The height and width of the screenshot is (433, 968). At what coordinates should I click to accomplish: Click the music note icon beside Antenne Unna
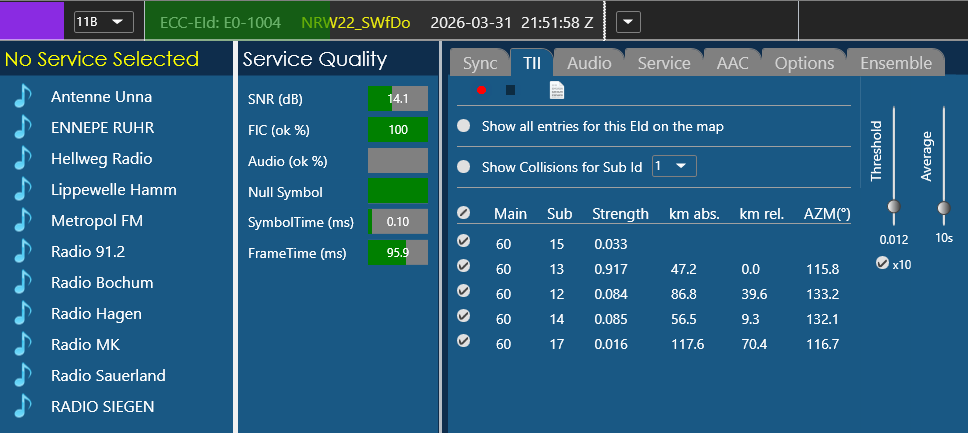(x=23, y=97)
